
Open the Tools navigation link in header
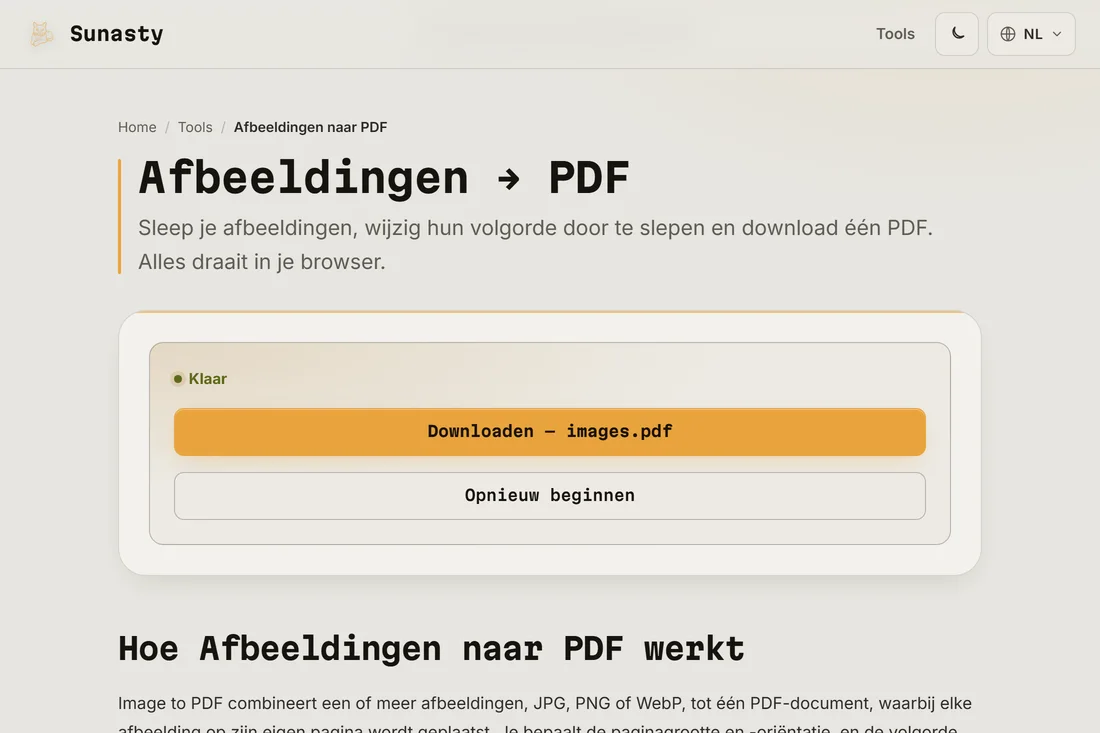[x=895, y=34]
